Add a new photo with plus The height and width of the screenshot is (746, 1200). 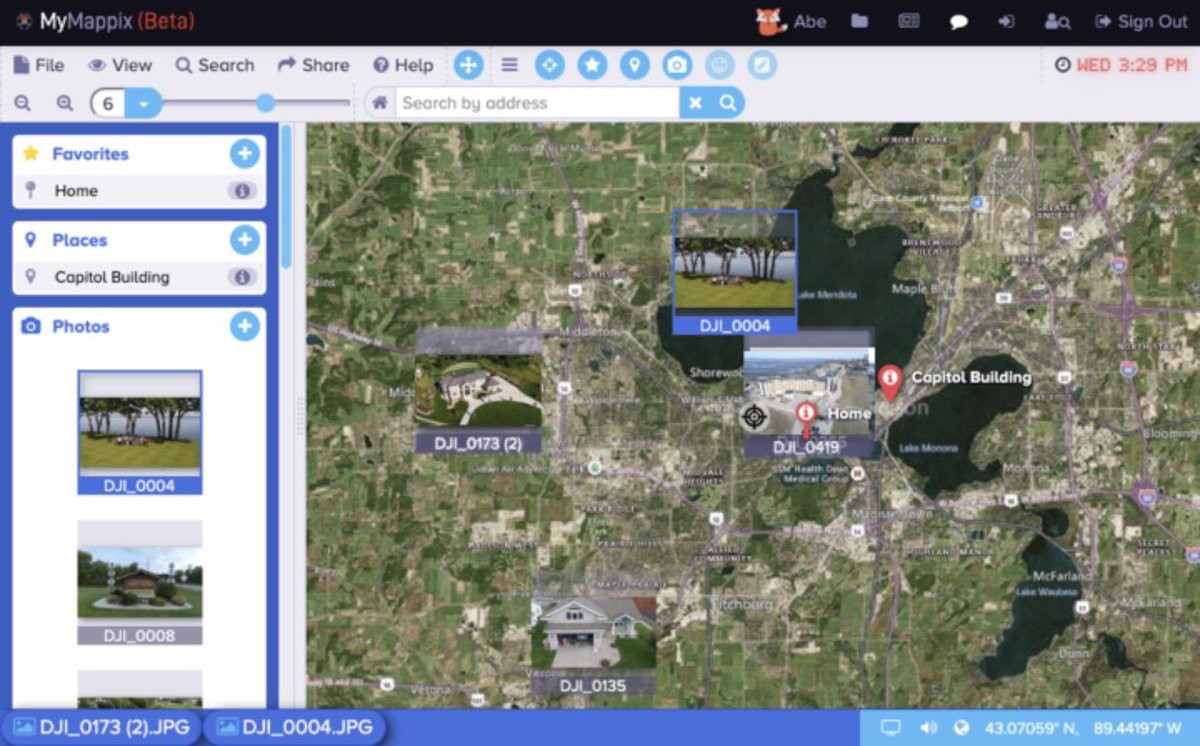[x=245, y=326]
